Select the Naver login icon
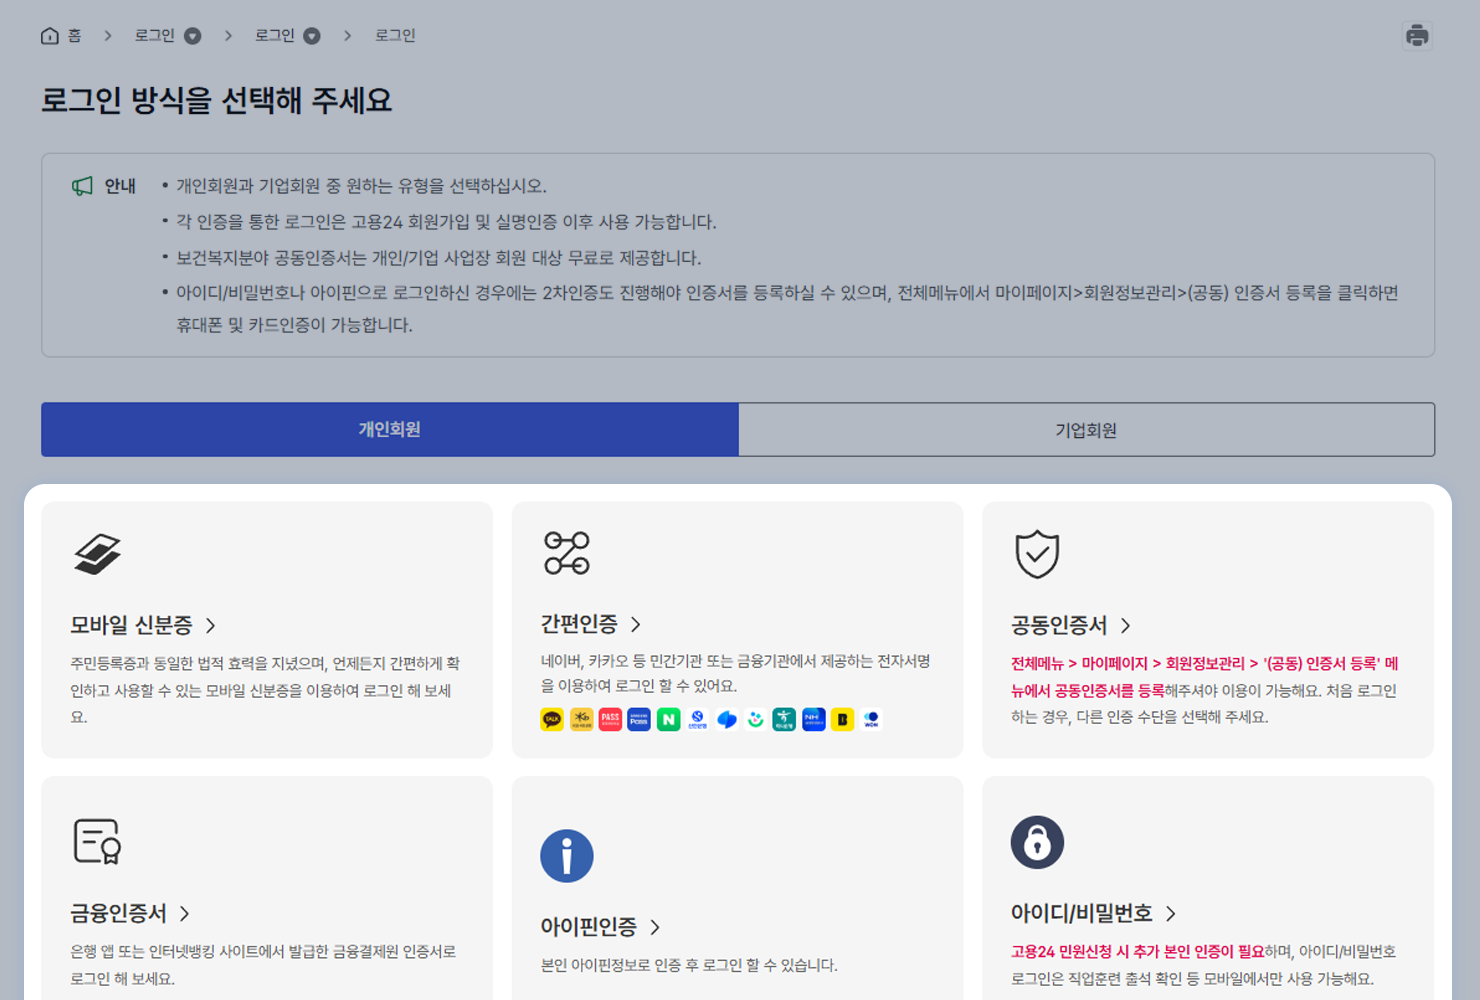The width and height of the screenshot is (1480, 1000). pos(669,719)
